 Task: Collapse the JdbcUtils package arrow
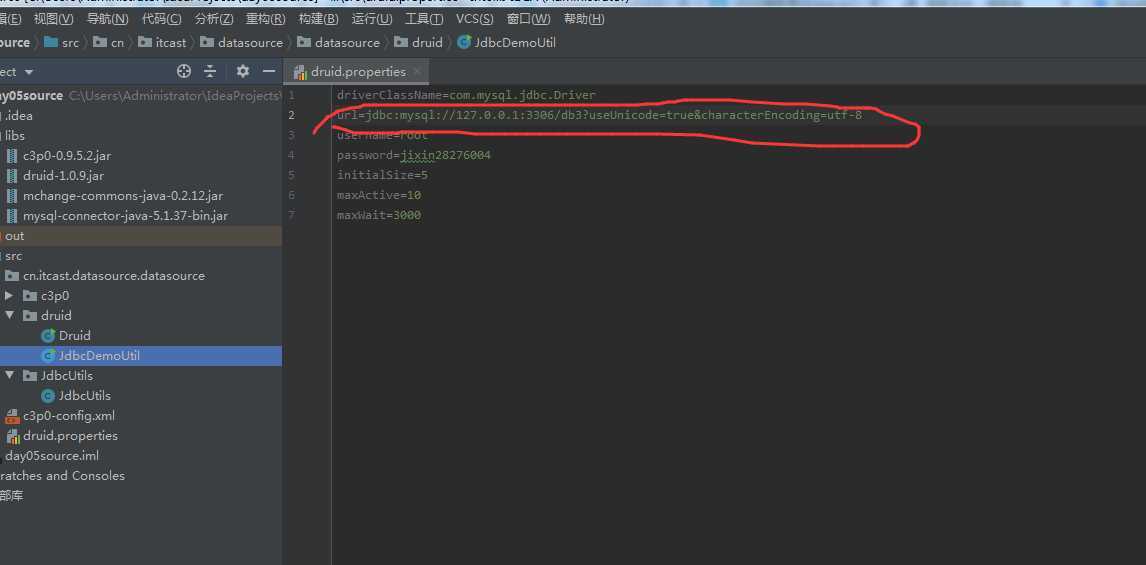pos(9,376)
